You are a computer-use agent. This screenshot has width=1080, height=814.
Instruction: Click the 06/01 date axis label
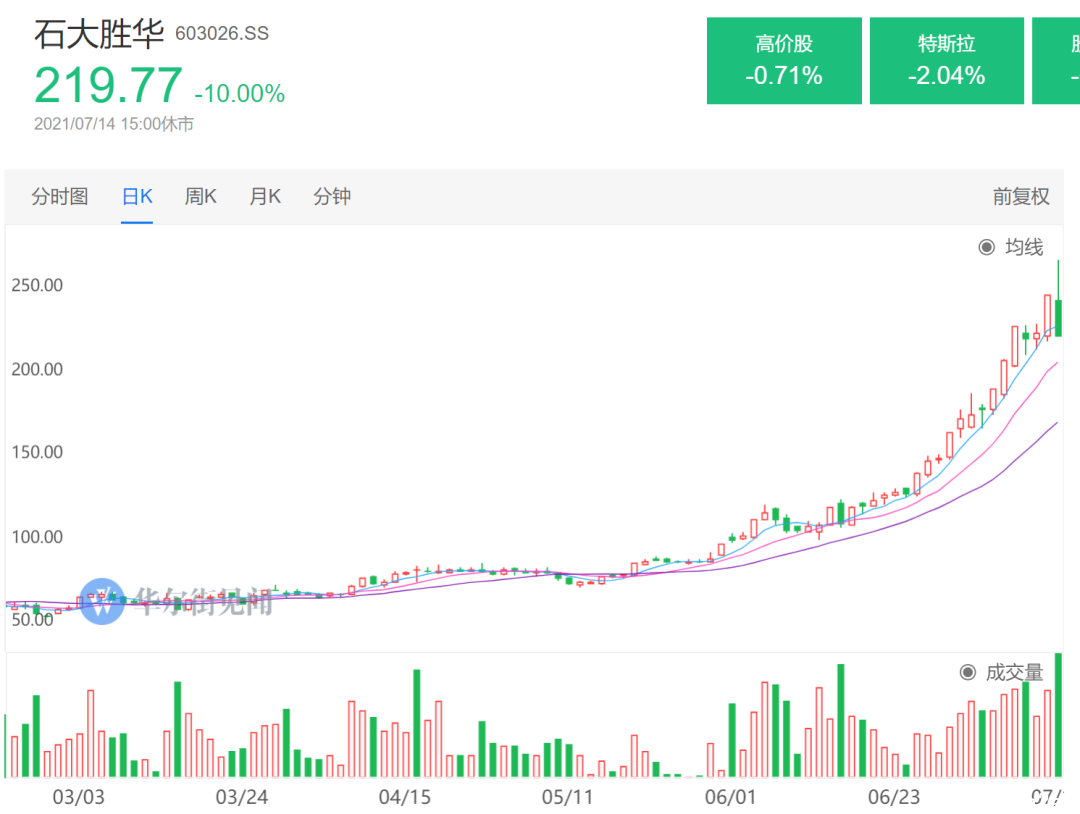[x=730, y=797]
